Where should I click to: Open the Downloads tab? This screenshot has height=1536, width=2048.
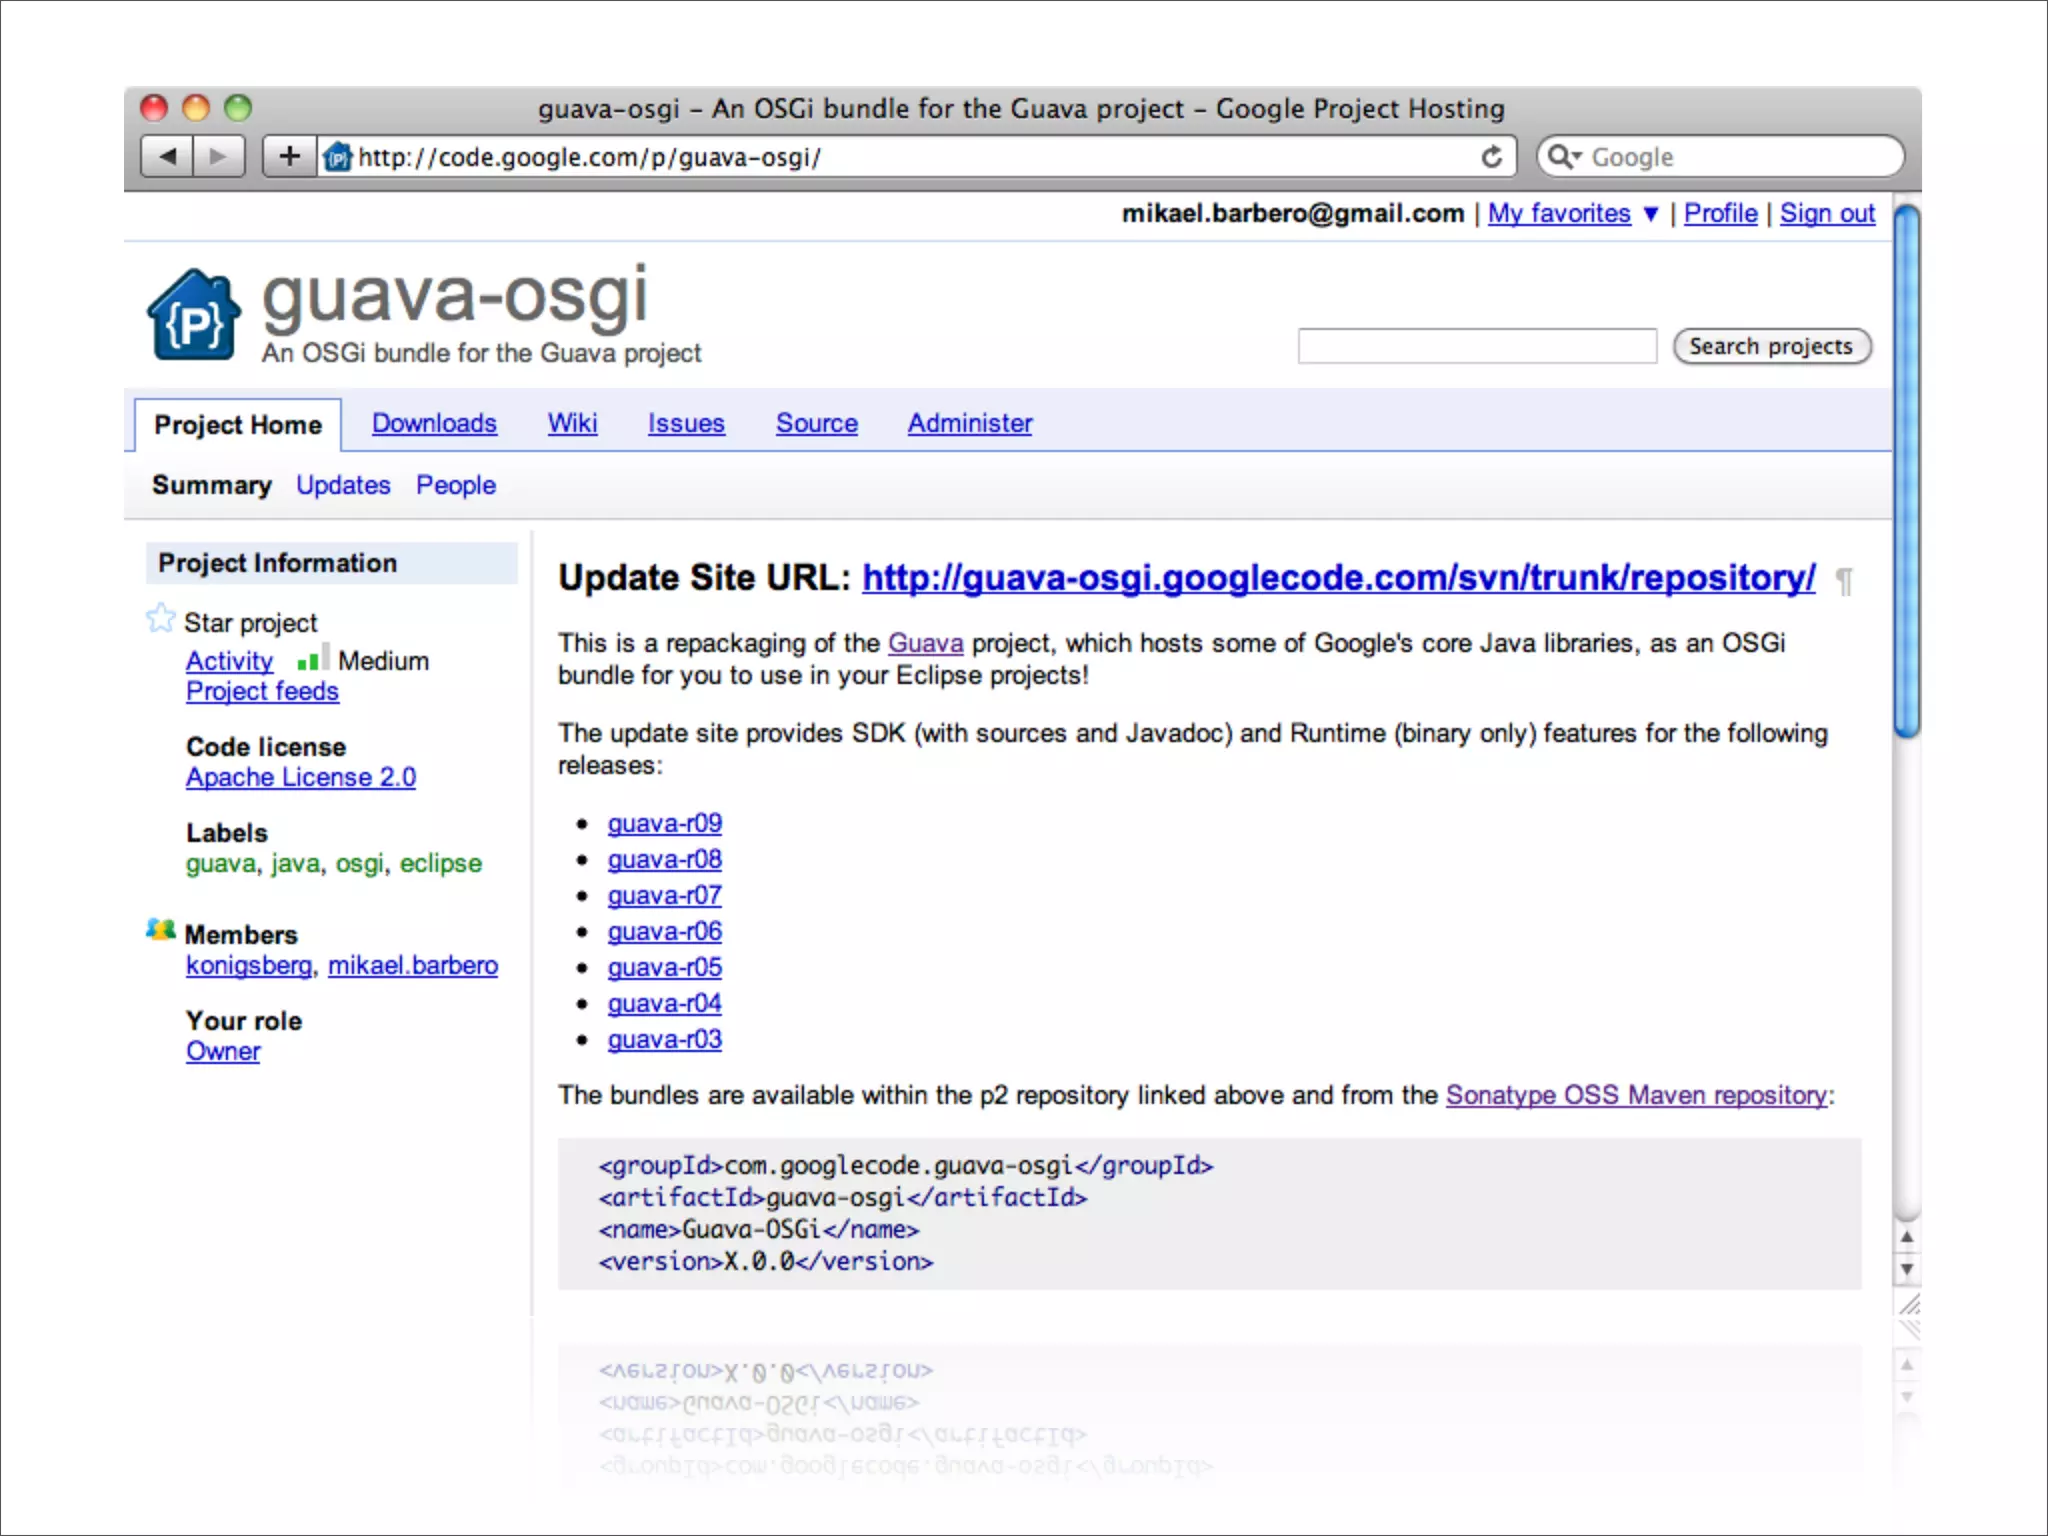(434, 423)
